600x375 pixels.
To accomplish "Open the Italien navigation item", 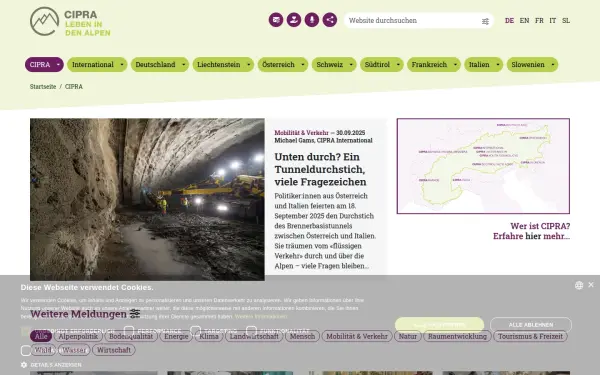I will [x=479, y=65].
